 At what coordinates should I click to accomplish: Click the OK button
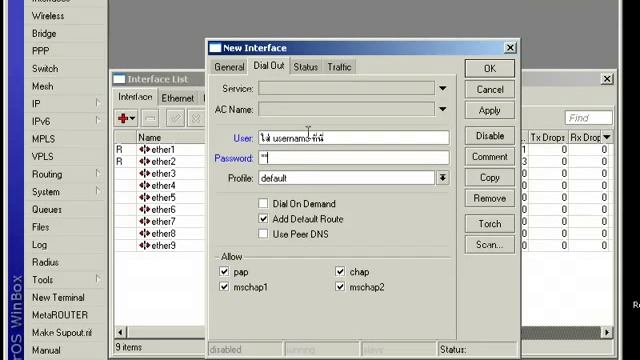pos(490,69)
